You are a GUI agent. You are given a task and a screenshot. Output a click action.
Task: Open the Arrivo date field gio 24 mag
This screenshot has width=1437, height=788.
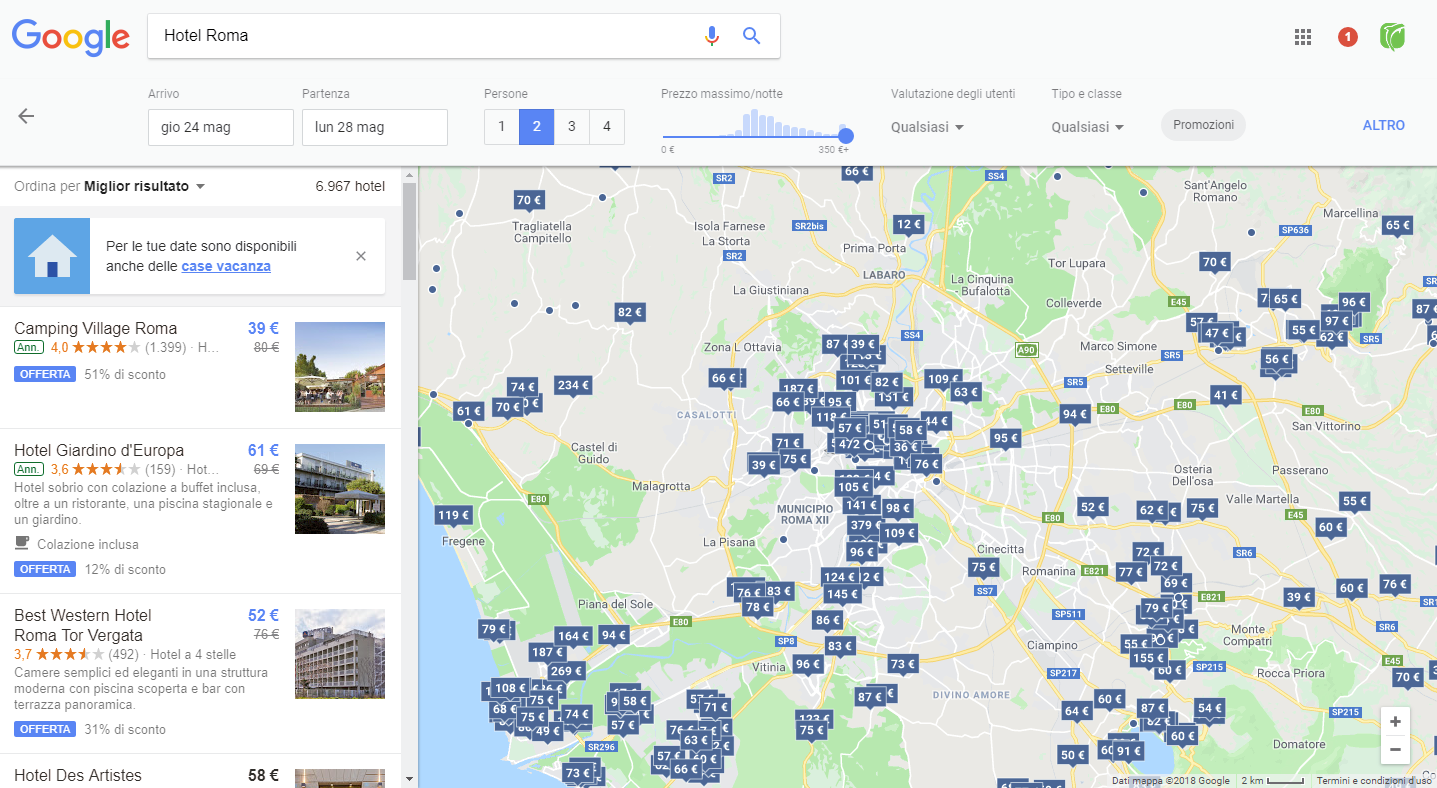(x=221, y=127)
